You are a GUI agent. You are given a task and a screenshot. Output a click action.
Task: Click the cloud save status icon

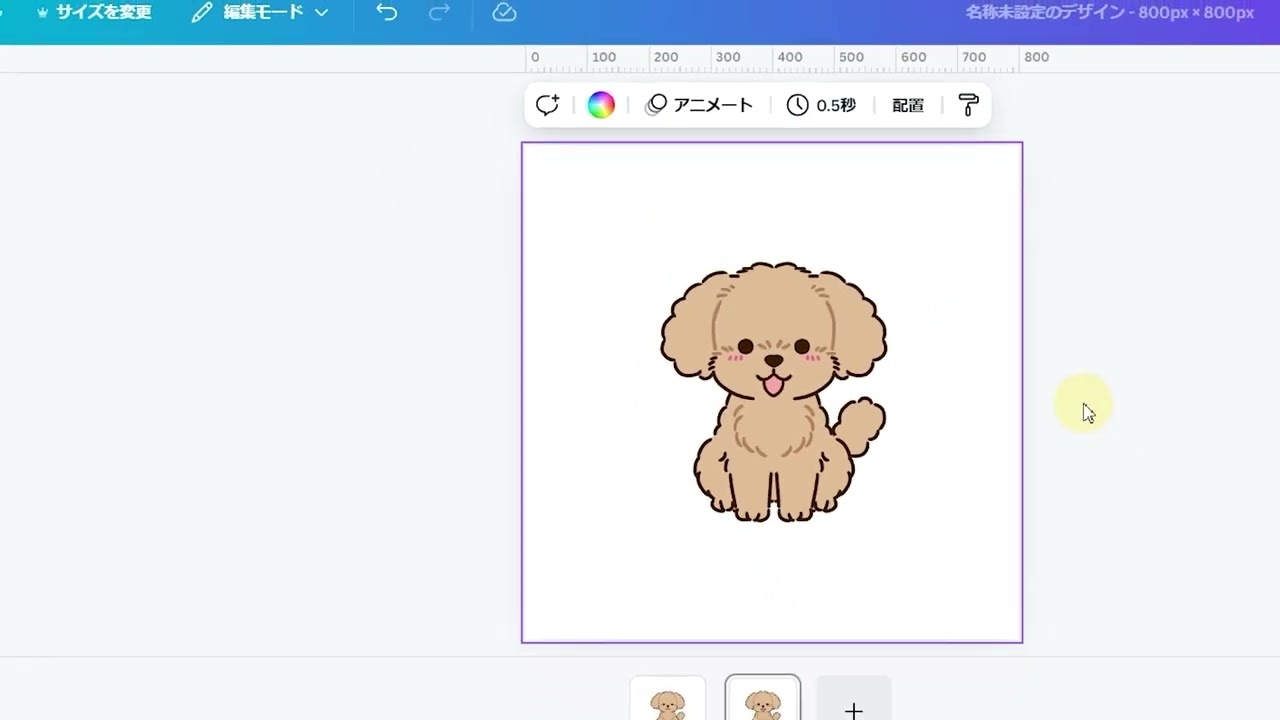(504, 13)
